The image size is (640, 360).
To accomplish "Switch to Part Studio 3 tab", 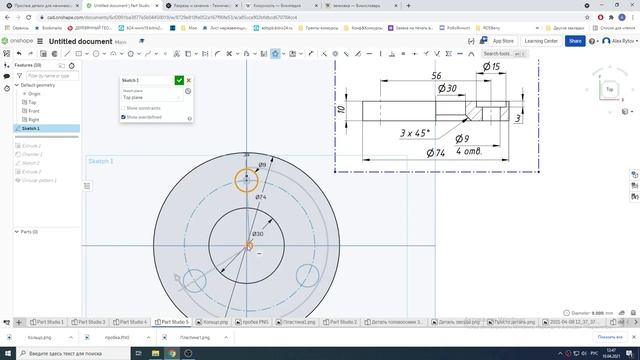I will [88, 322].
